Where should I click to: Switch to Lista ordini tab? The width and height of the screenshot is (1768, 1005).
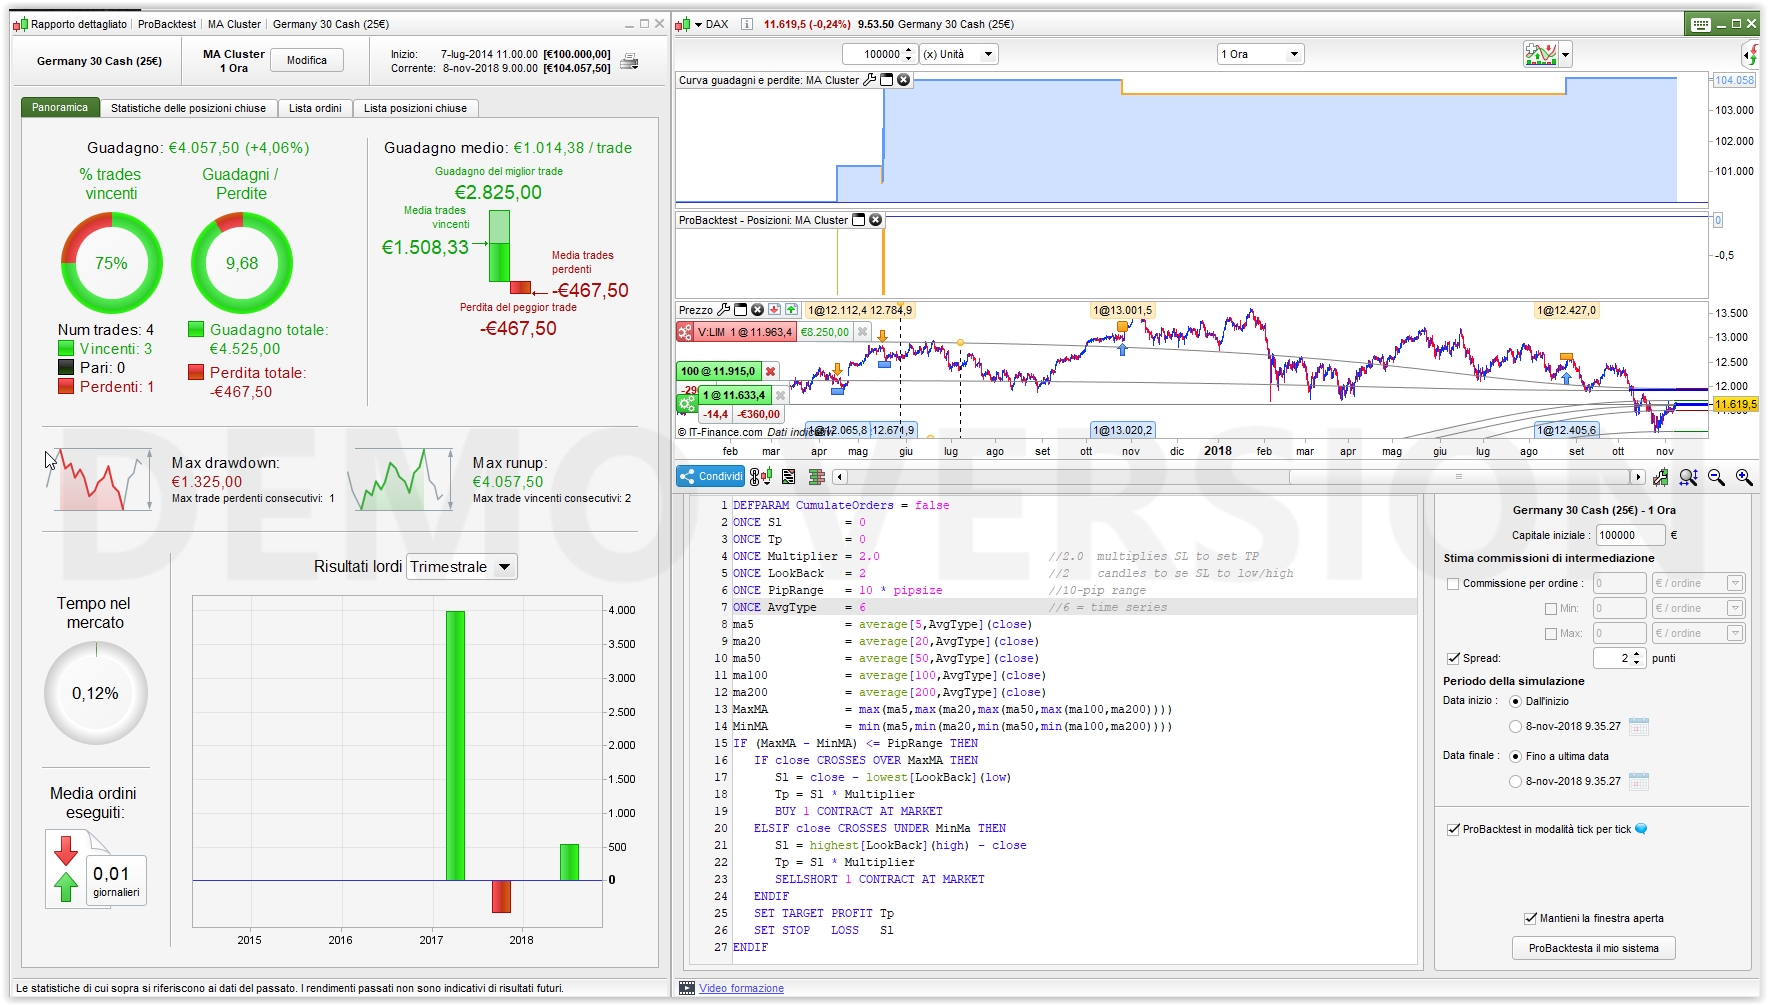point(315,108)
